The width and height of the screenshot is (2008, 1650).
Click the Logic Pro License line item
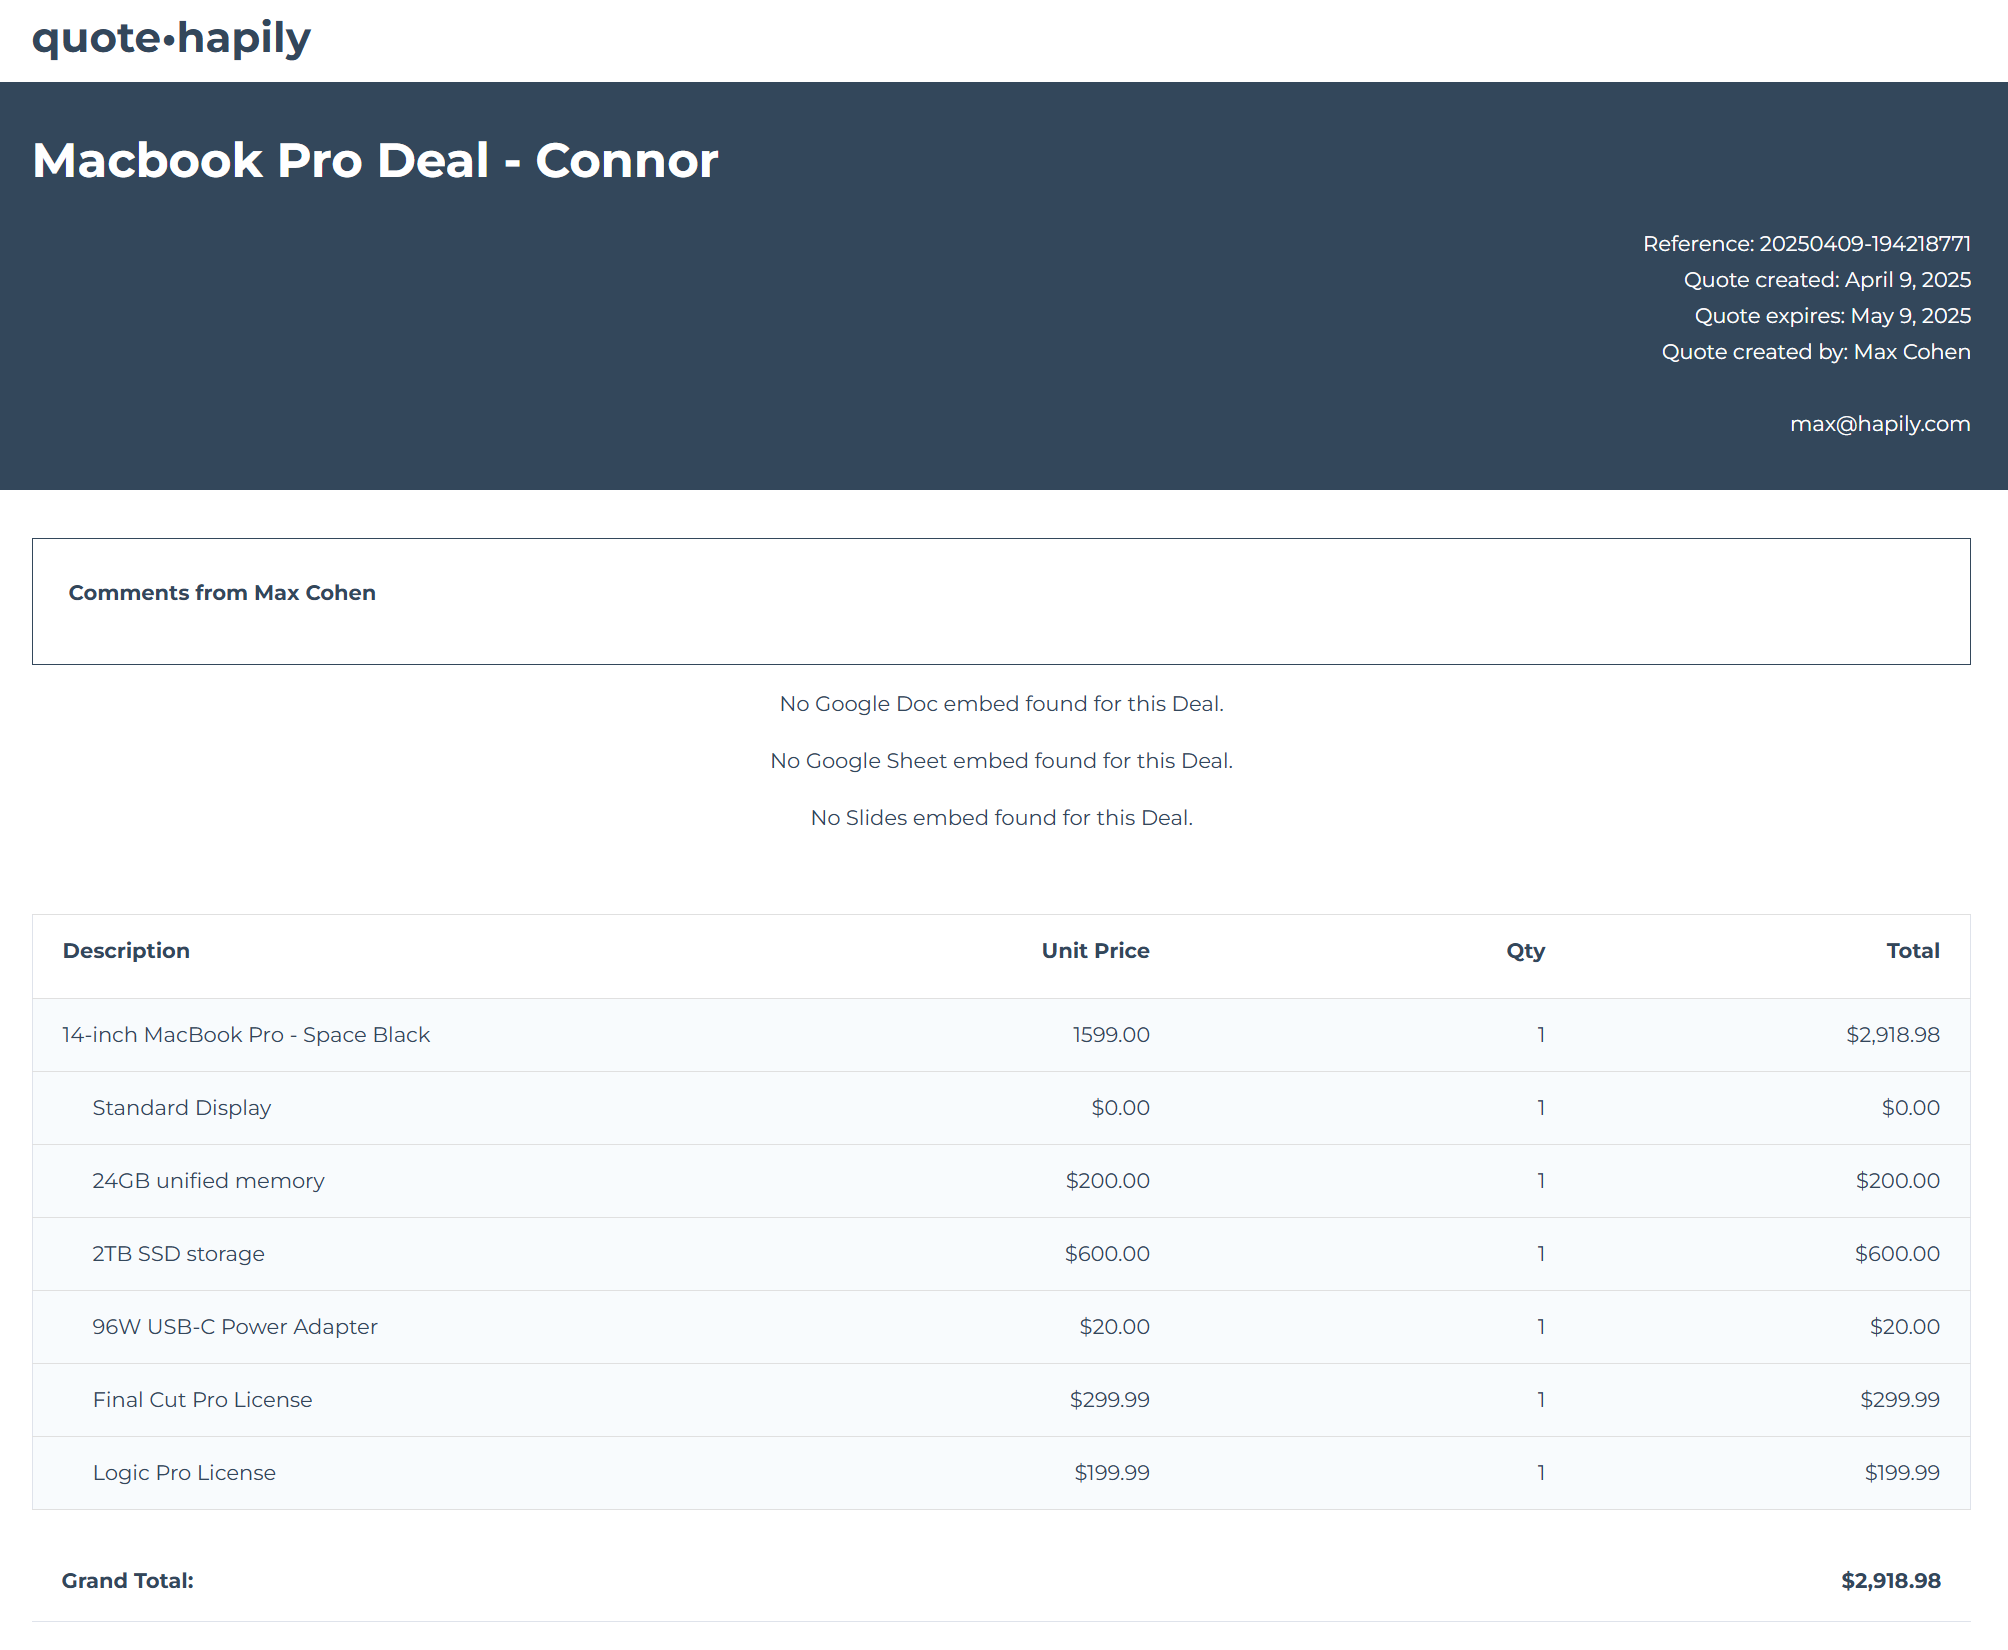(184, 1472)
